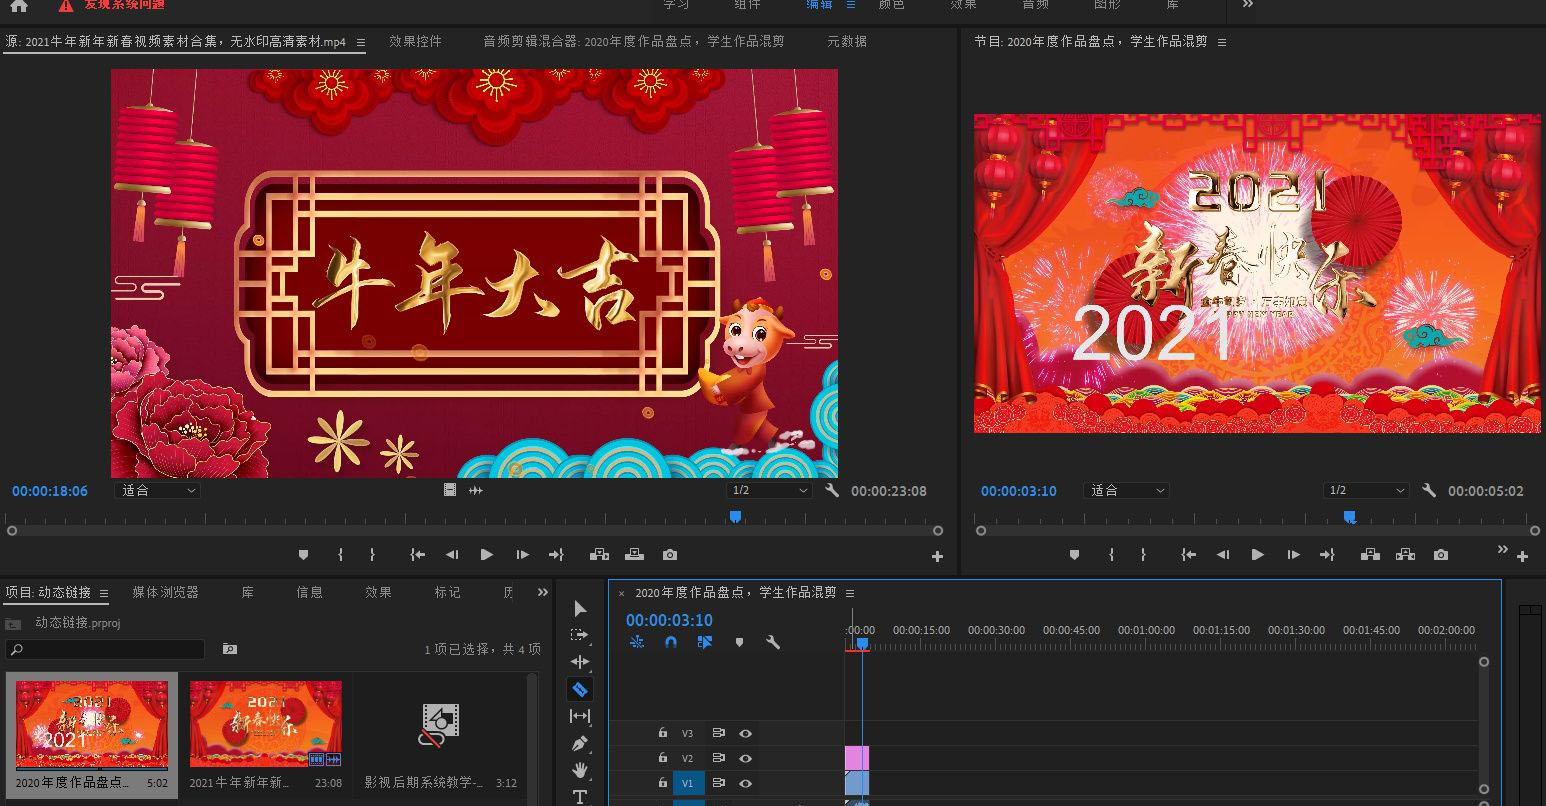Open Program Monitor zoom level dropdown 适合
The height and width of the screenshot is (806, 1546).
(x=1126, y=490)
